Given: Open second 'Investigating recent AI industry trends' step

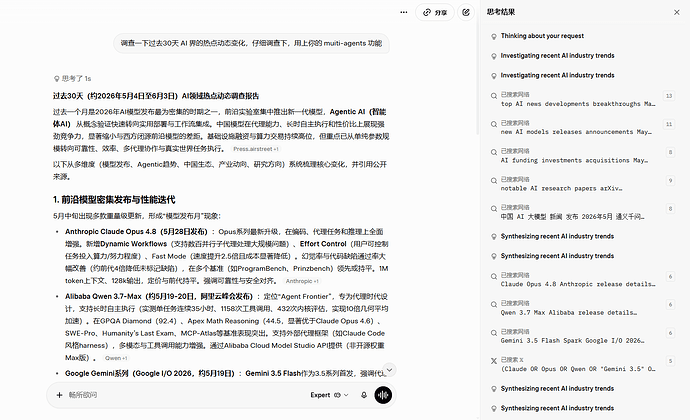Looking at the screenshot, I should click(557, 76).
